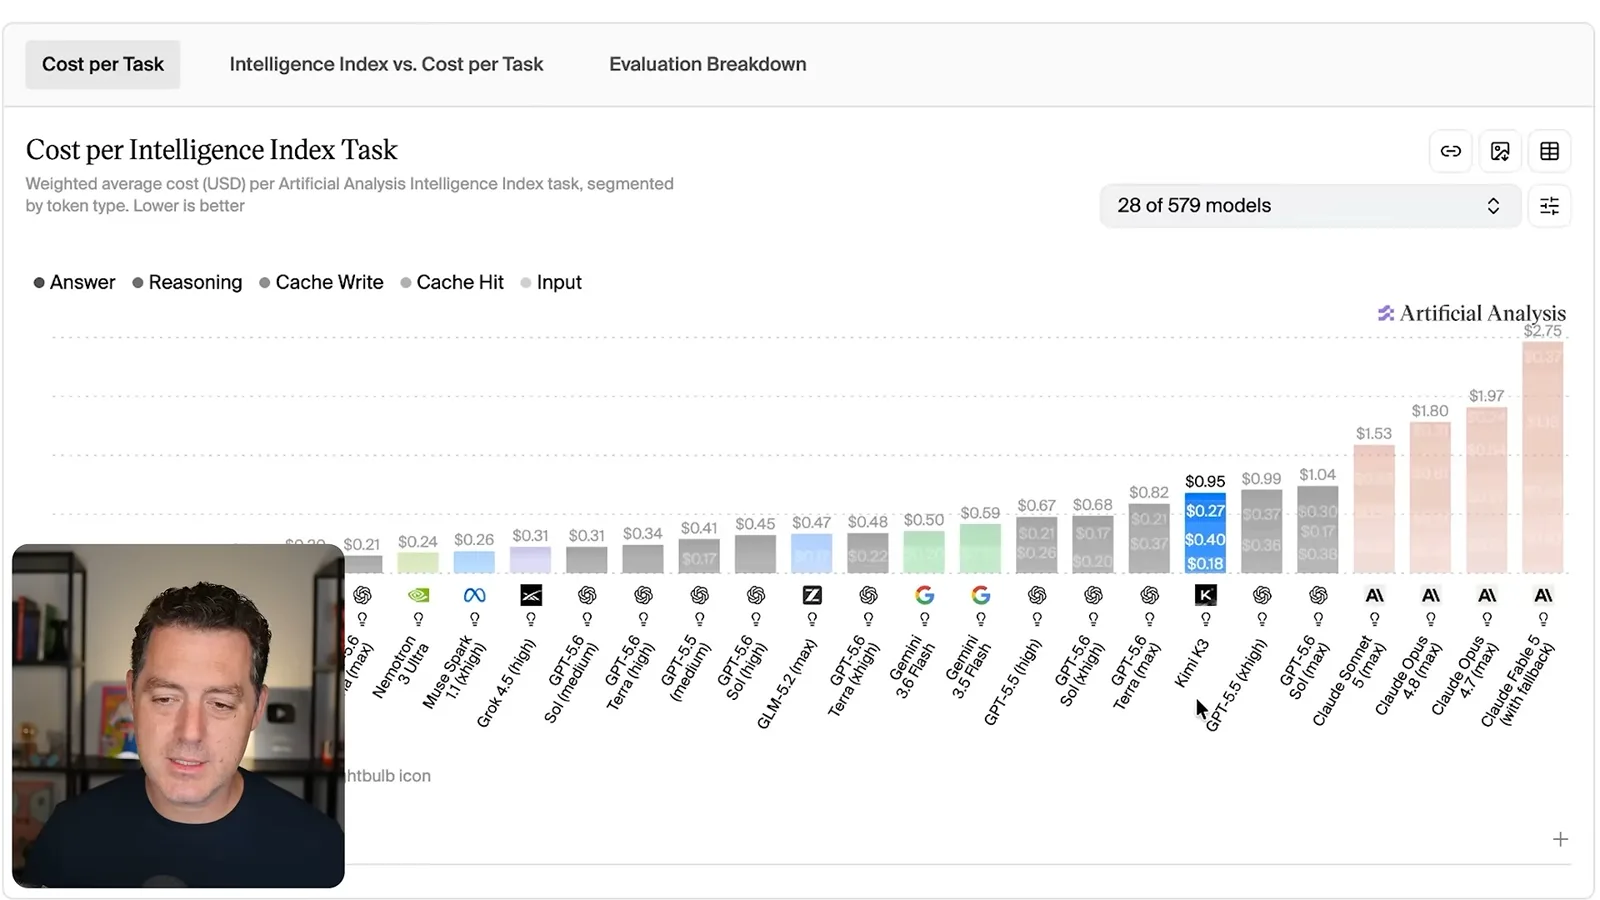Screen dimensions: 1600x900
Task: Click the Anthropic logo for Claude Fable 5
Action: coord(1543,595)
